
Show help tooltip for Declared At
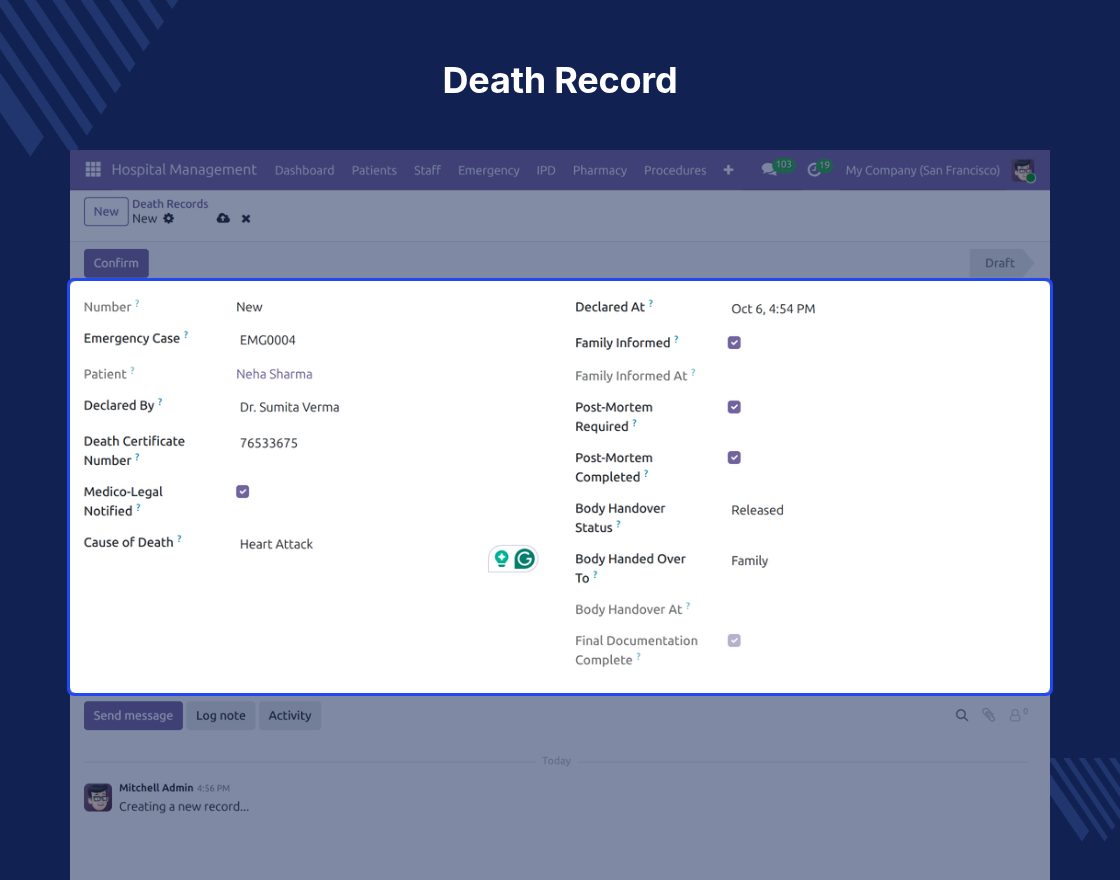pos(651,303)
